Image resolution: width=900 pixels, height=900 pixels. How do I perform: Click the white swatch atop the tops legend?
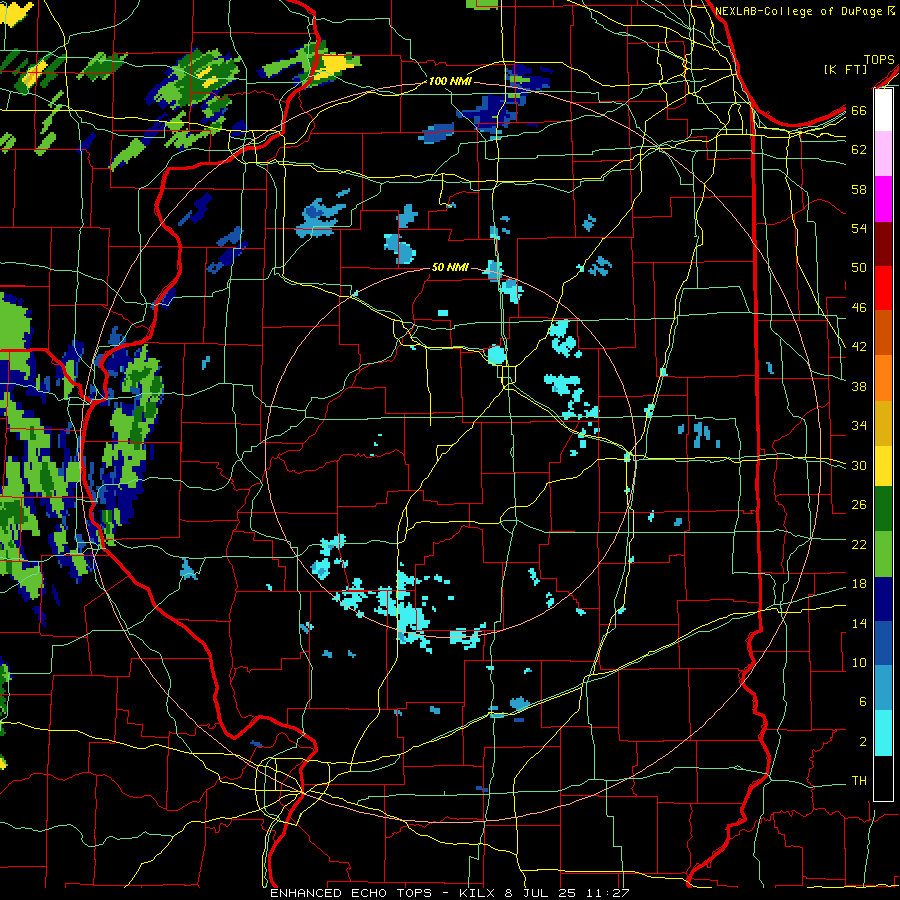coord(883,110)
